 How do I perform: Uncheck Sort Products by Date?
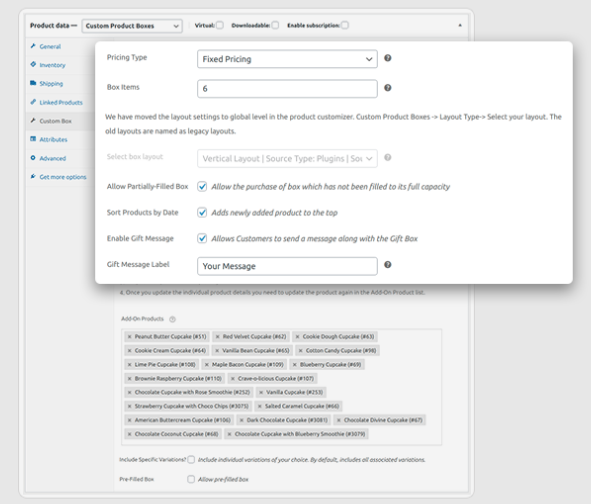[202, 213]
